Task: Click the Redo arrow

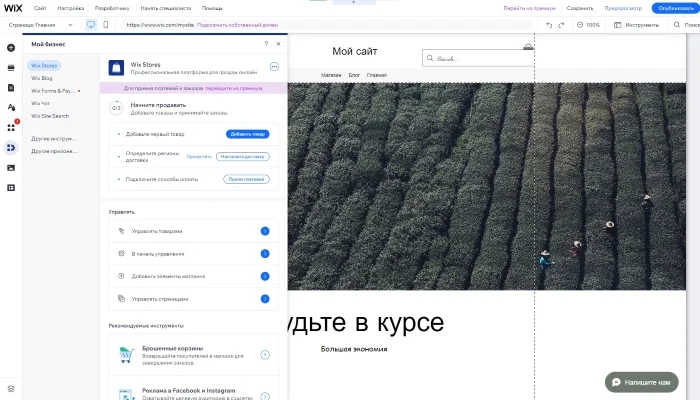Action: (561, 25)
